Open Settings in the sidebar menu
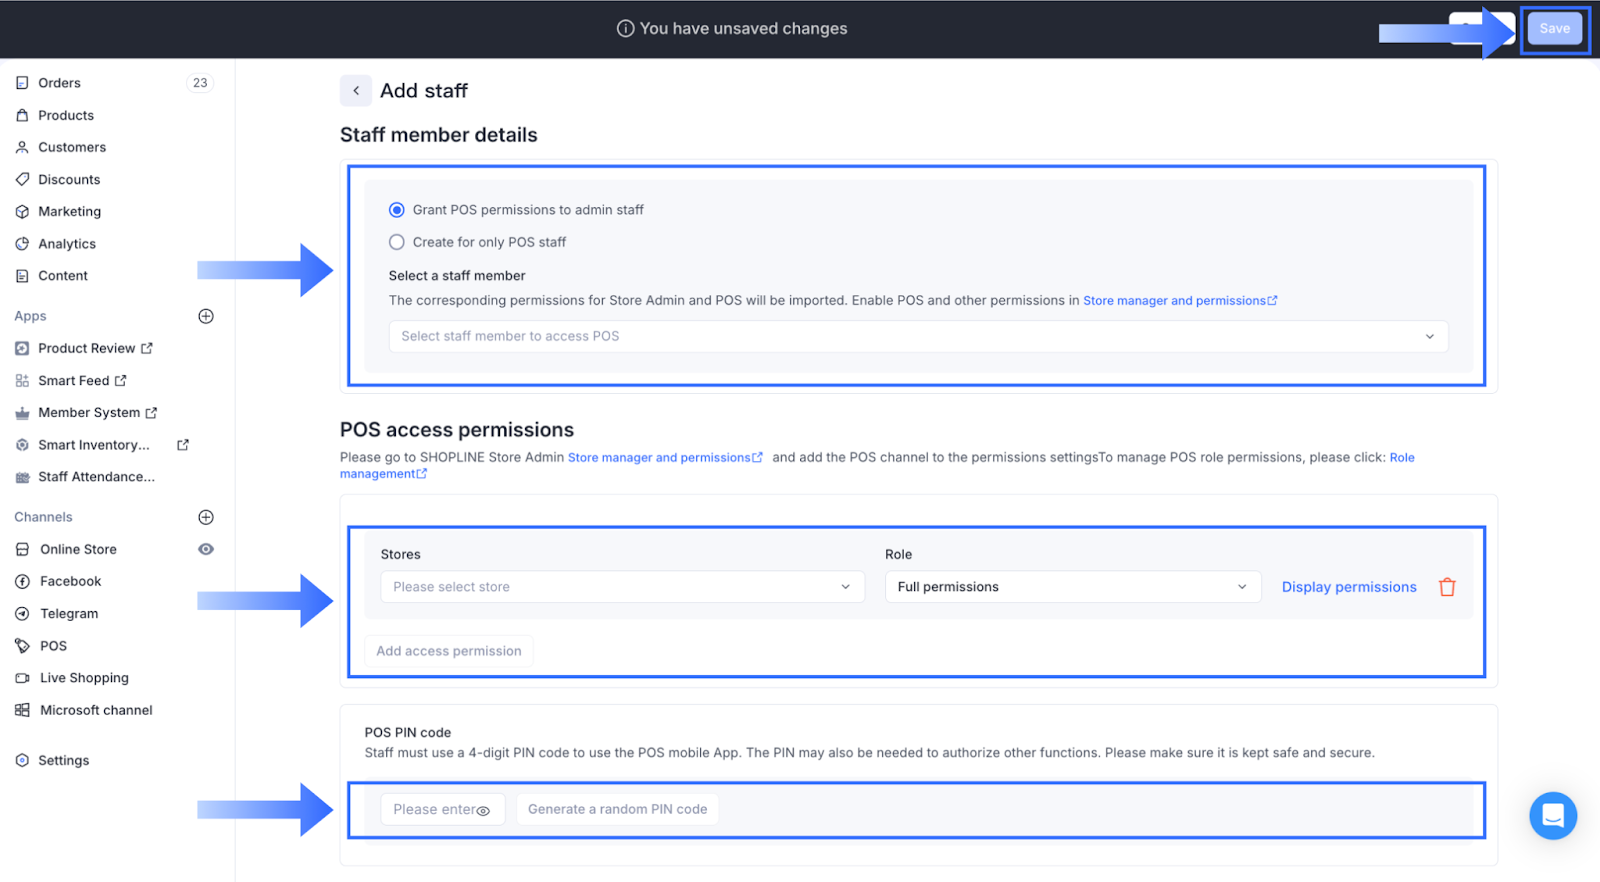This screenshot has width=1600, height=882. 63,761
